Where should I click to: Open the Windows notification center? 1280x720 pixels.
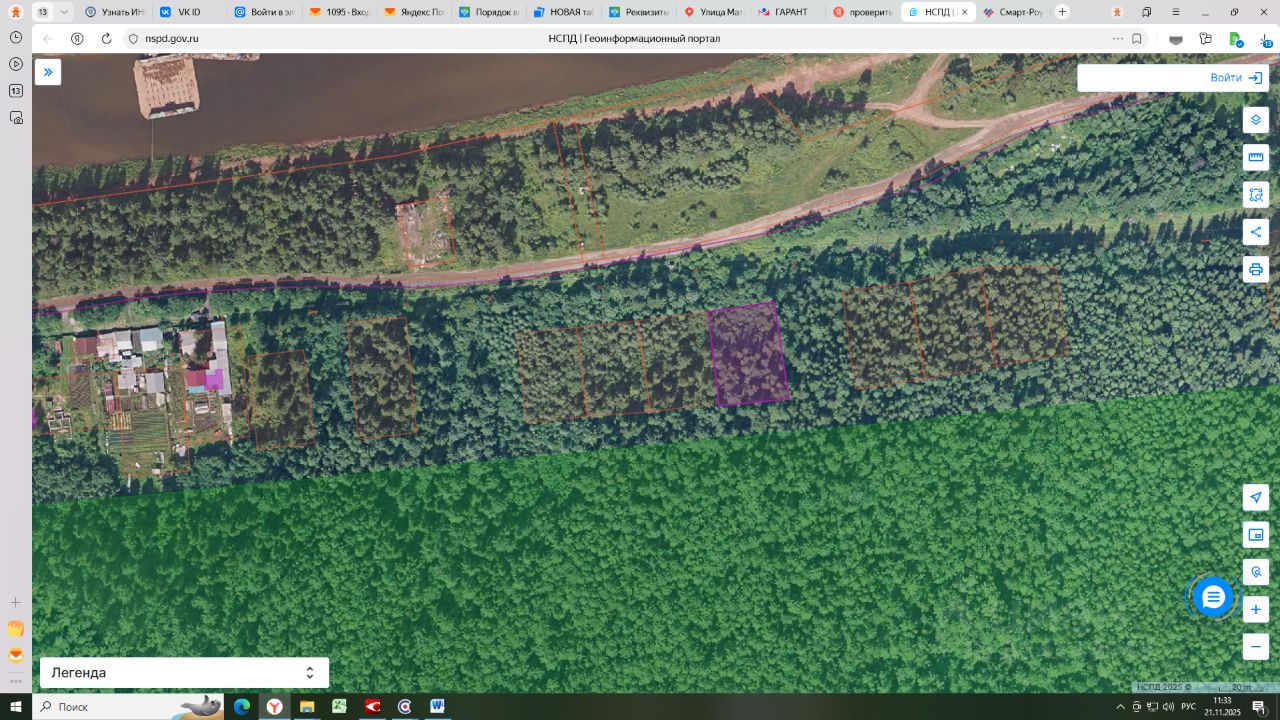(1259, 706)
